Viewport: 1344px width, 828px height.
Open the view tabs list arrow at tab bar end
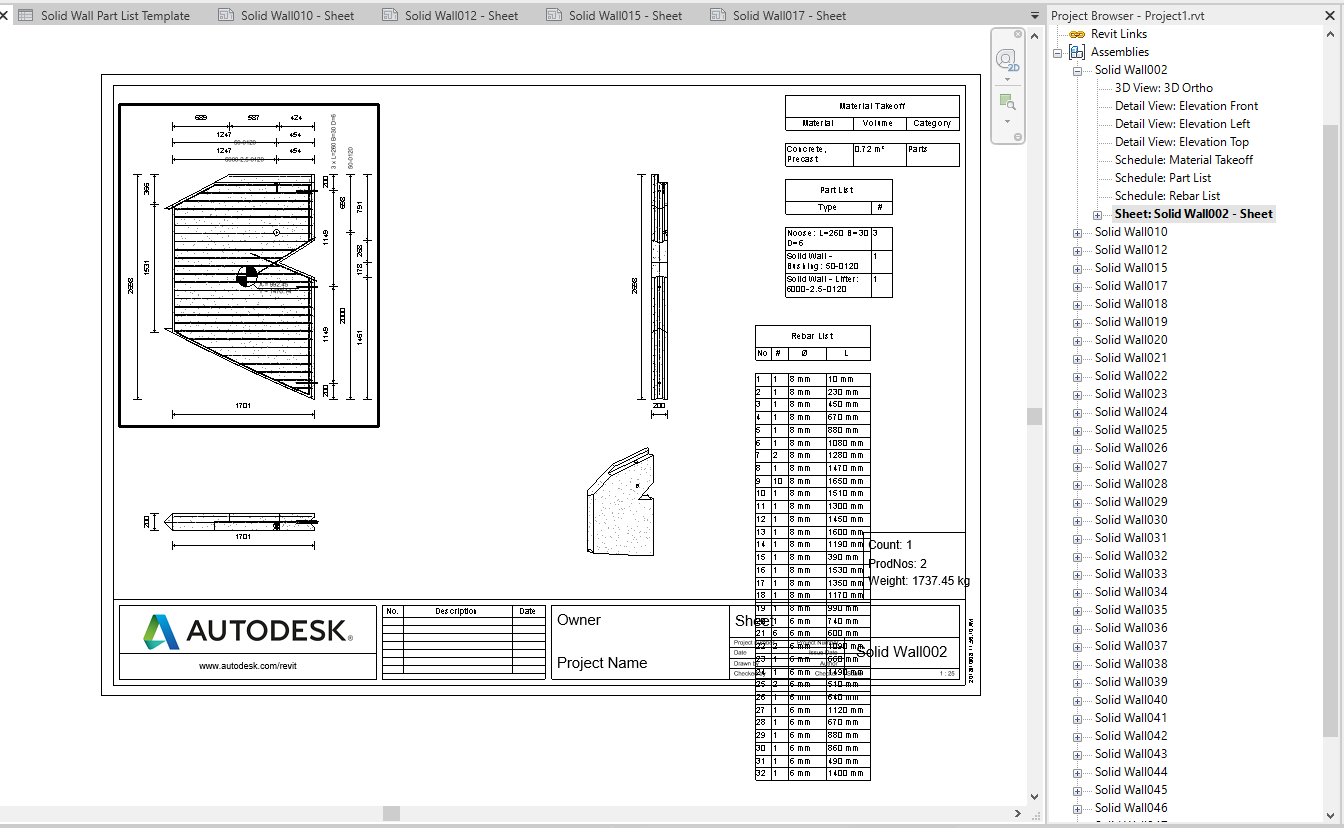click(1034, 15)
